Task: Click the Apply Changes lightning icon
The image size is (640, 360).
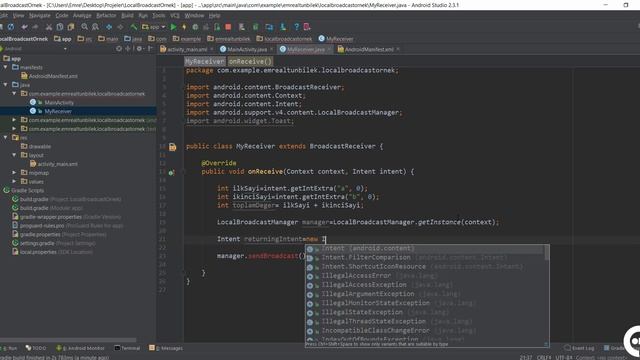Action: [184, 27]
